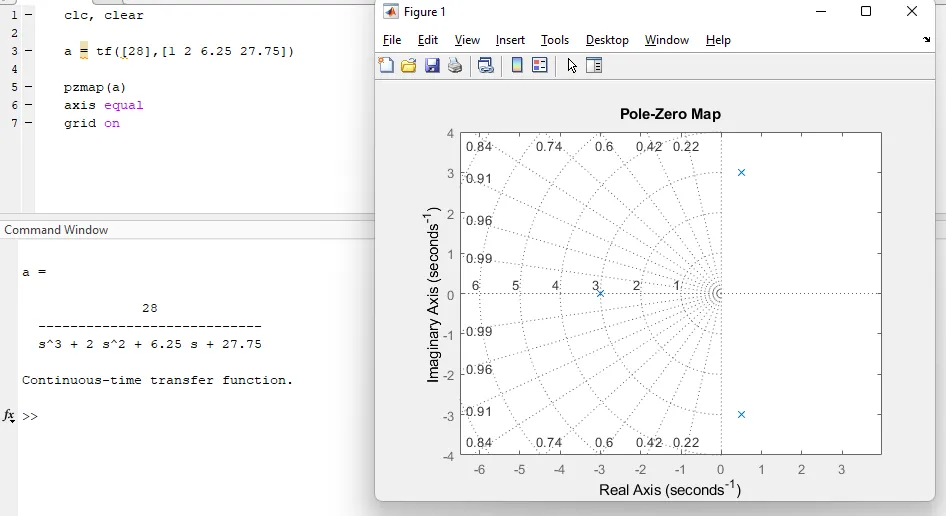Print the figure with the printer icon
The image size is (946, 516).
455,66
